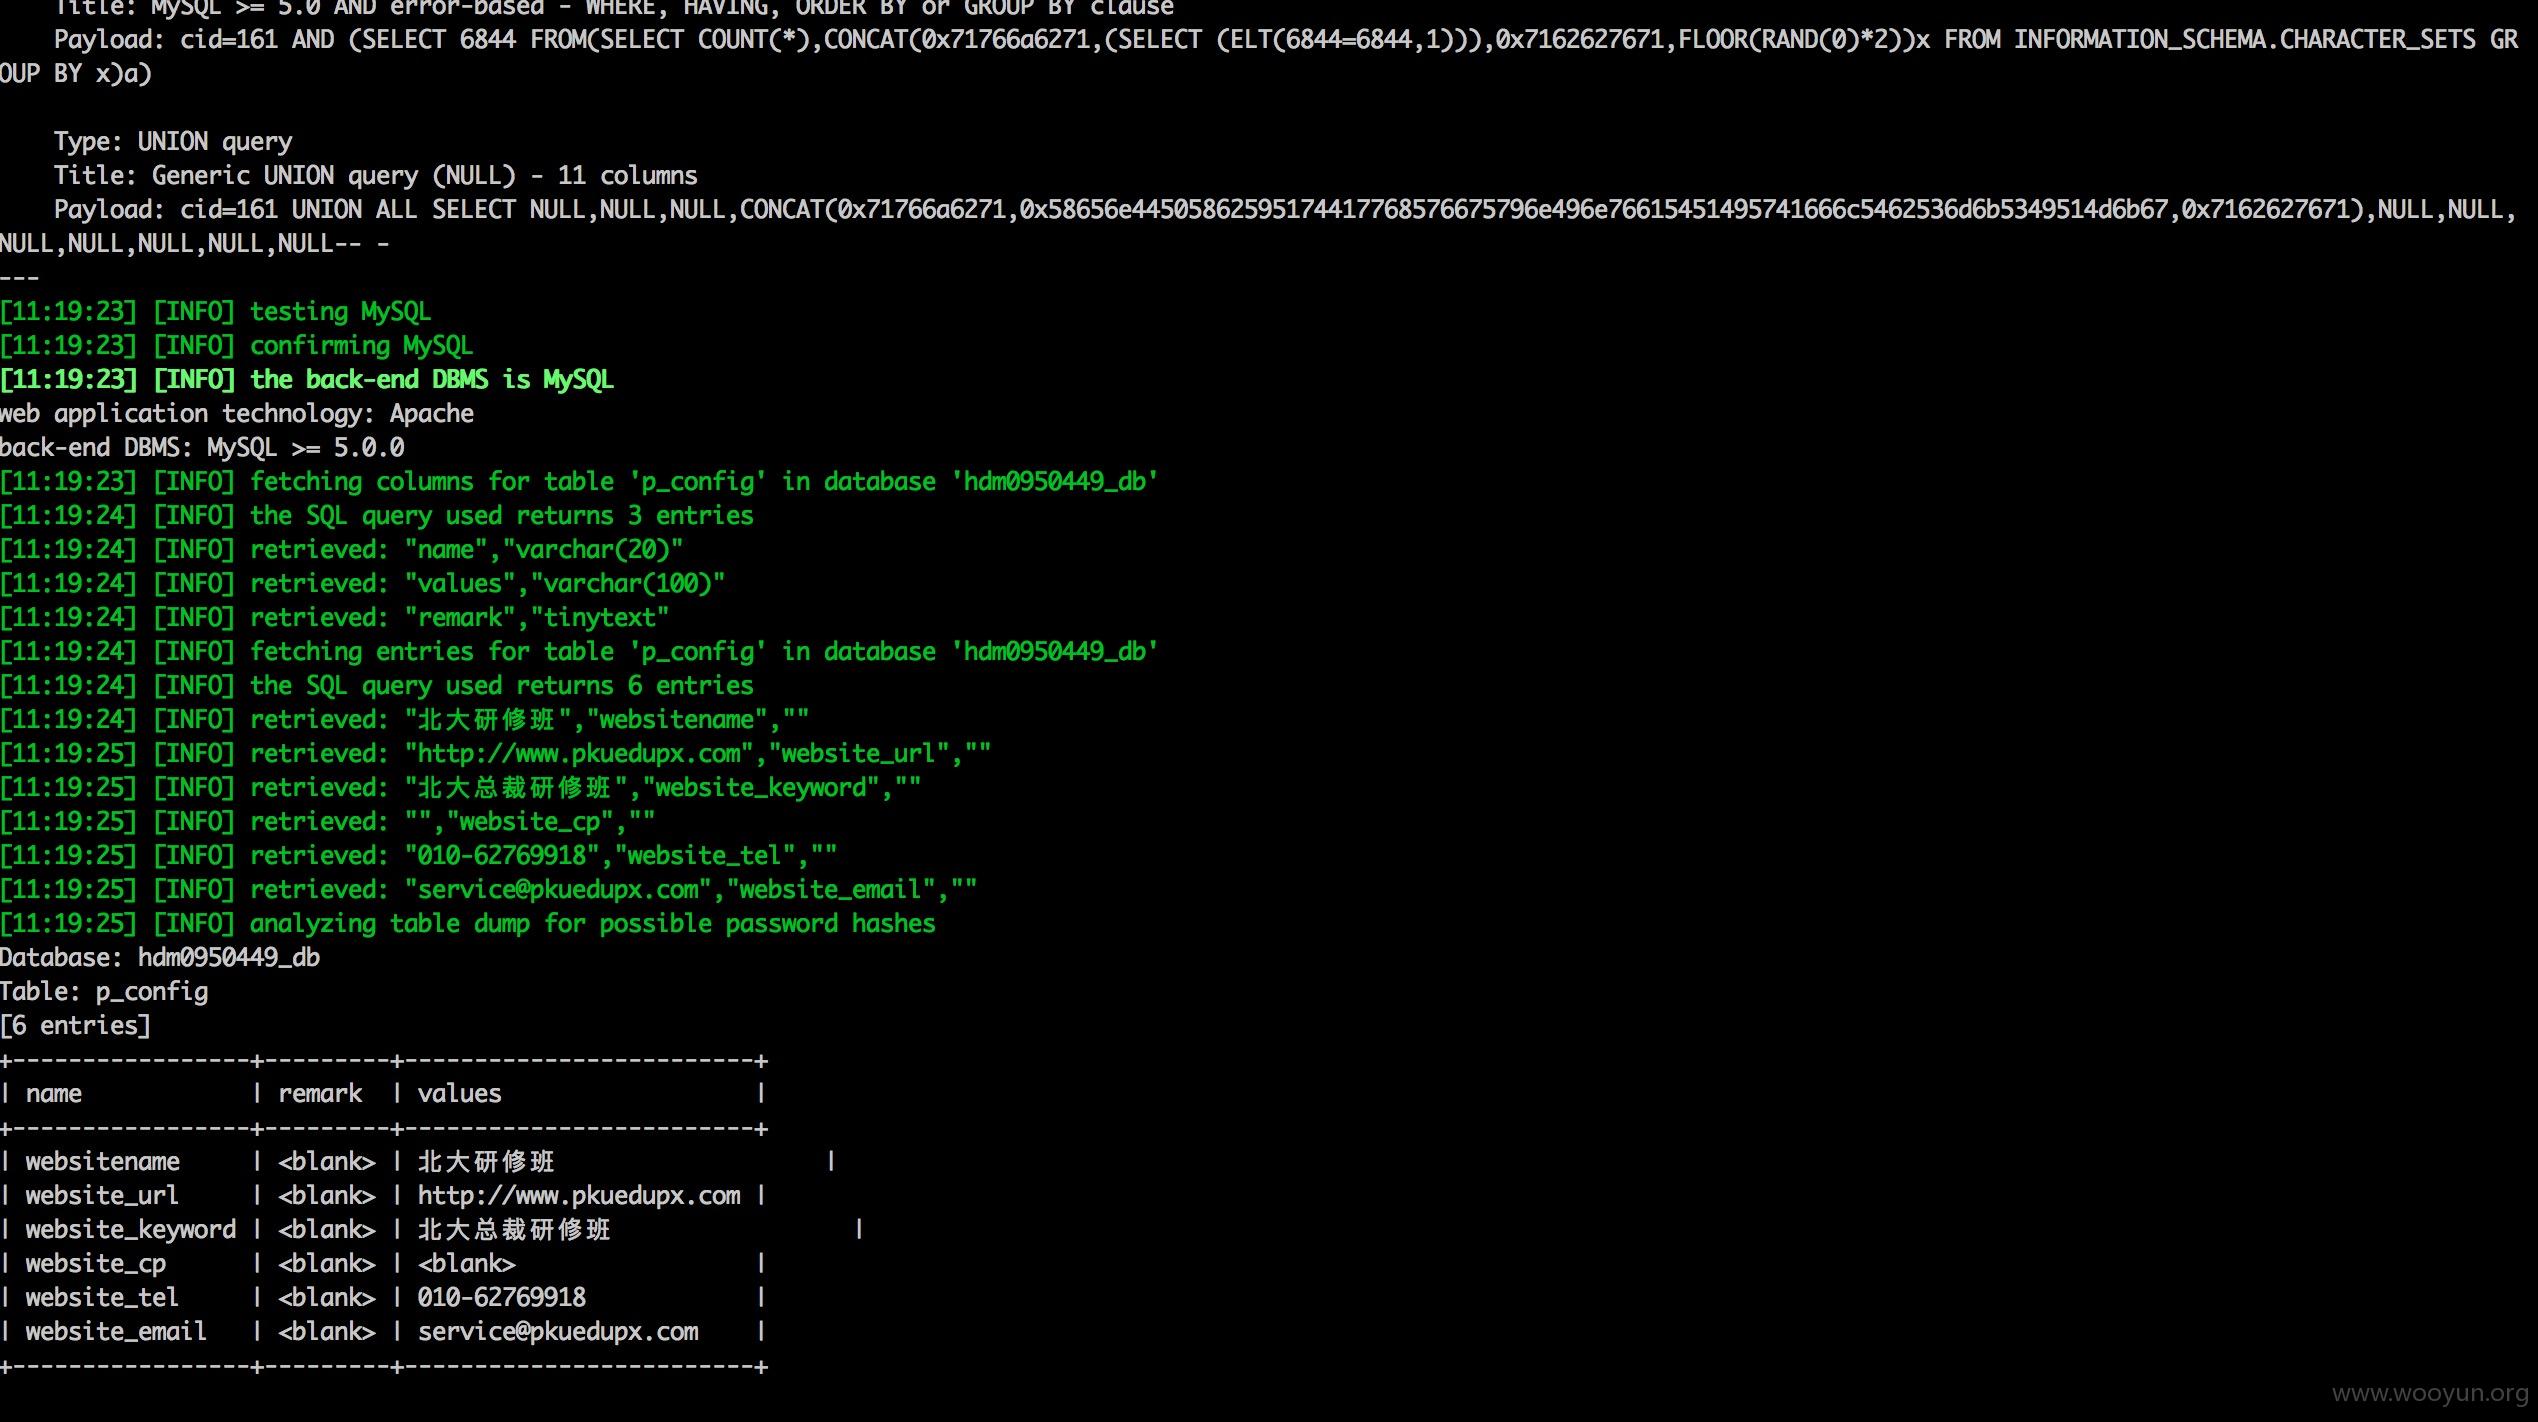The image size is (2538, 1422).
Task: Click 'SQL query used returns 3 entries' line
Action: point(377,516)
